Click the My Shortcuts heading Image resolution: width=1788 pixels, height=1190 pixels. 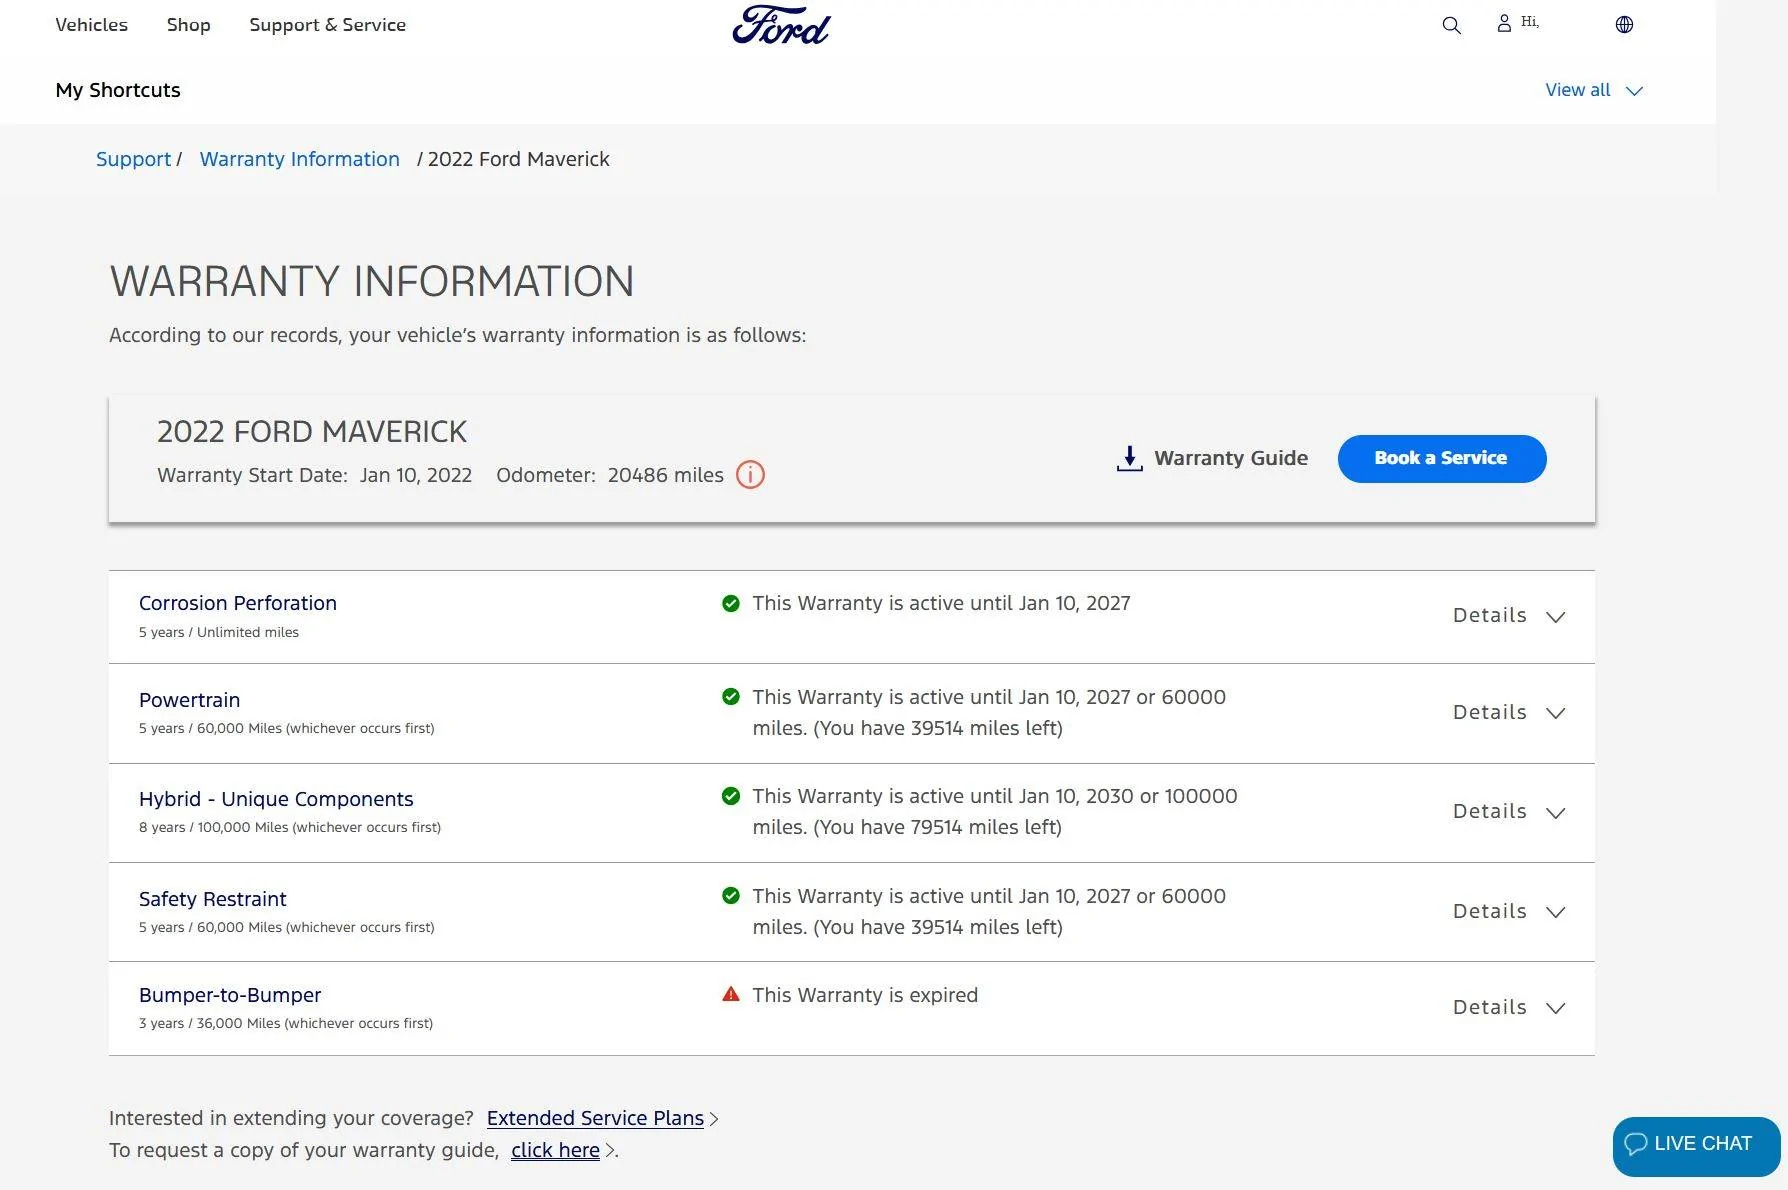pos(118,90)
